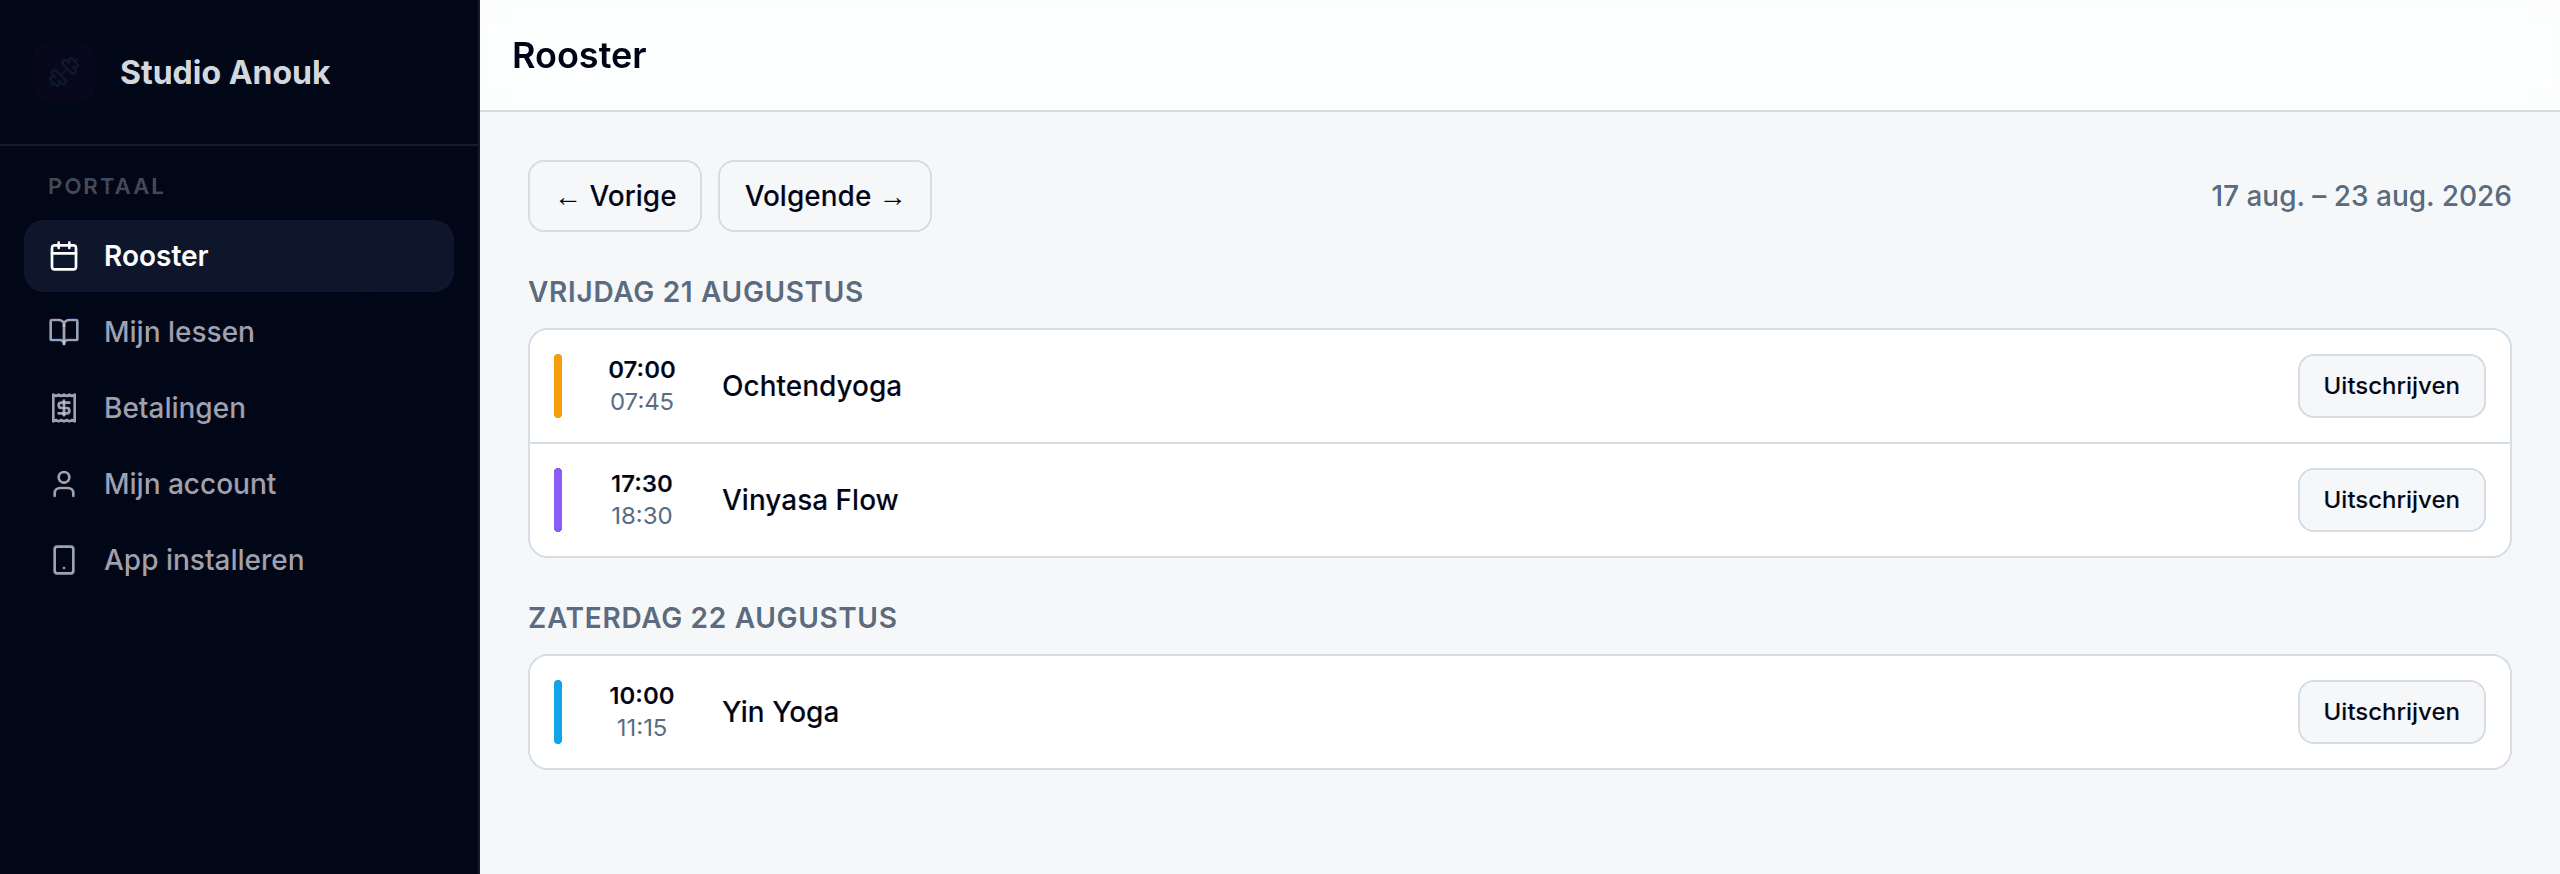Click the book icon for Mijn lessen

tap(64, 332)
